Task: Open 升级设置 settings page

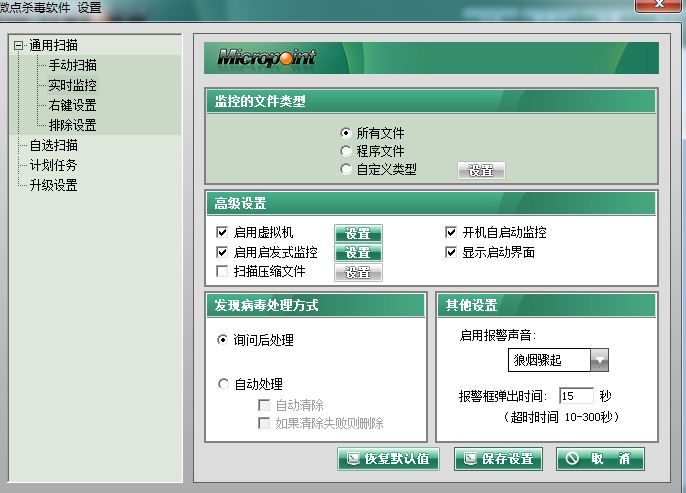Action: coord(53,185)
